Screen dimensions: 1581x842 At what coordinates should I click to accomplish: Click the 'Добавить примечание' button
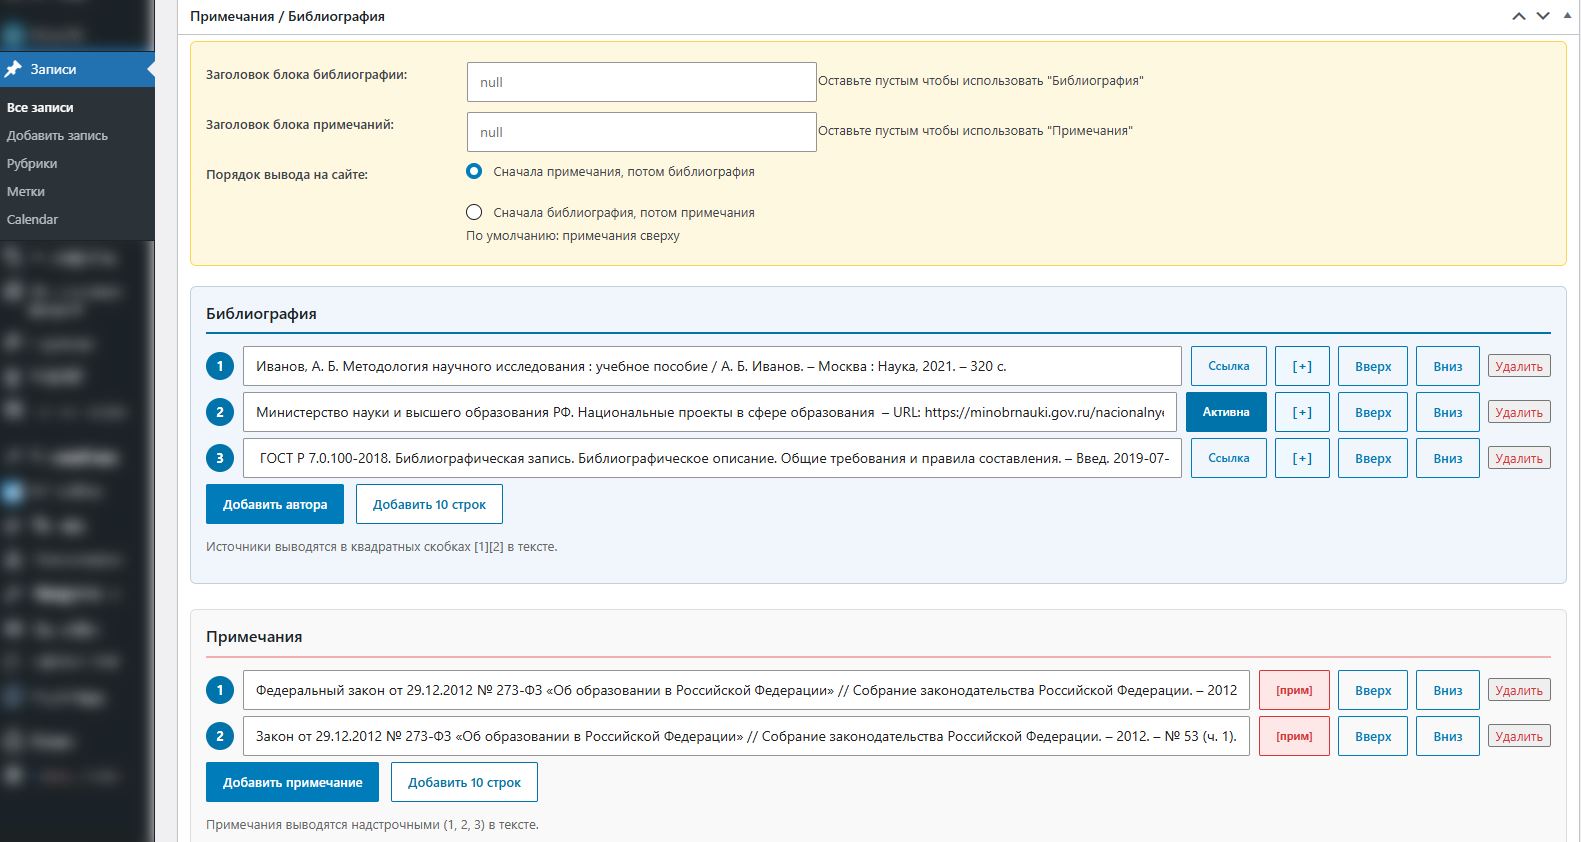click(x=292, y=782)
